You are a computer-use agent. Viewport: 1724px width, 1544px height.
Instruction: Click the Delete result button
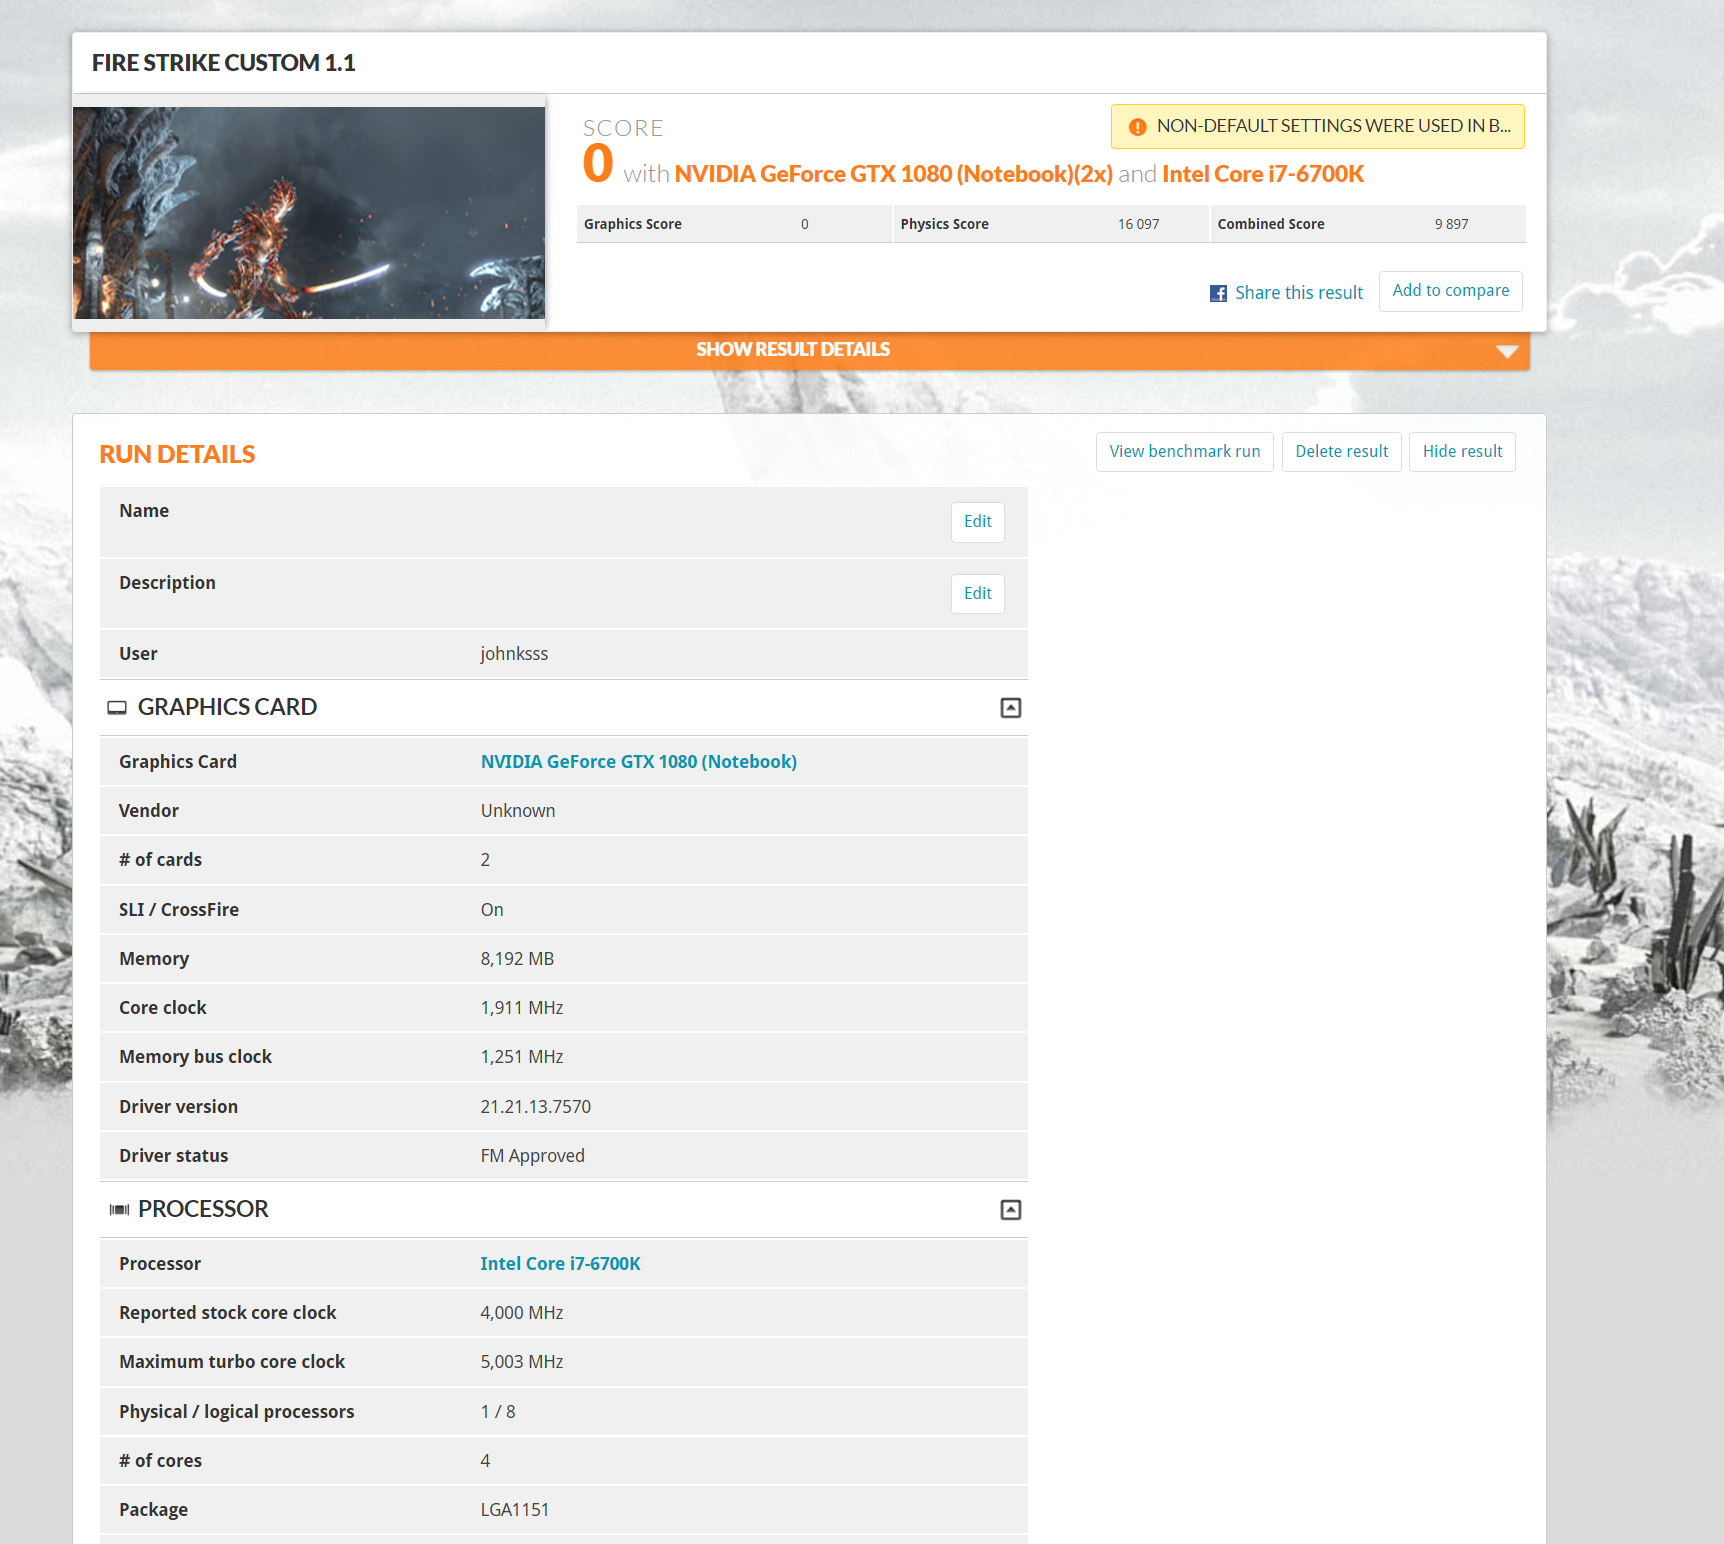(1342, 452)
